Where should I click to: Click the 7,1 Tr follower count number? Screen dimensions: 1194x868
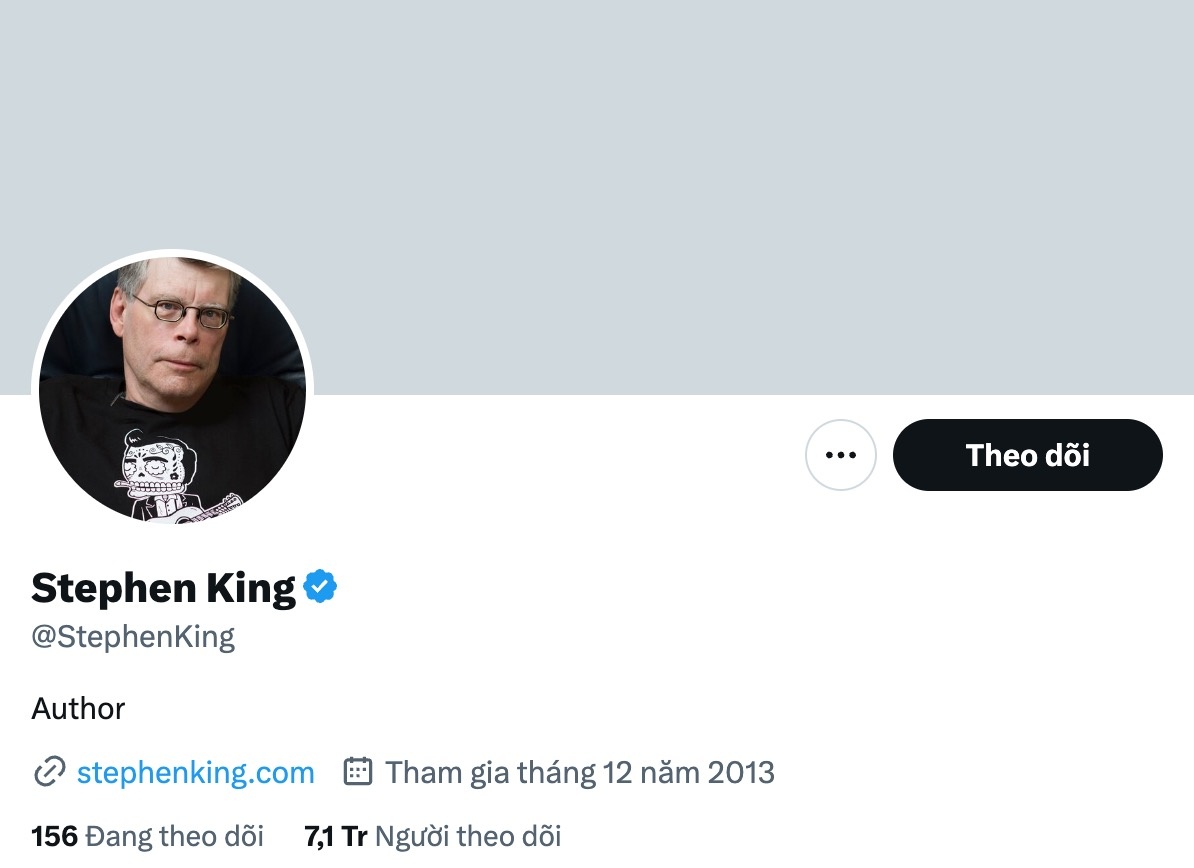[x=334, y=836]
